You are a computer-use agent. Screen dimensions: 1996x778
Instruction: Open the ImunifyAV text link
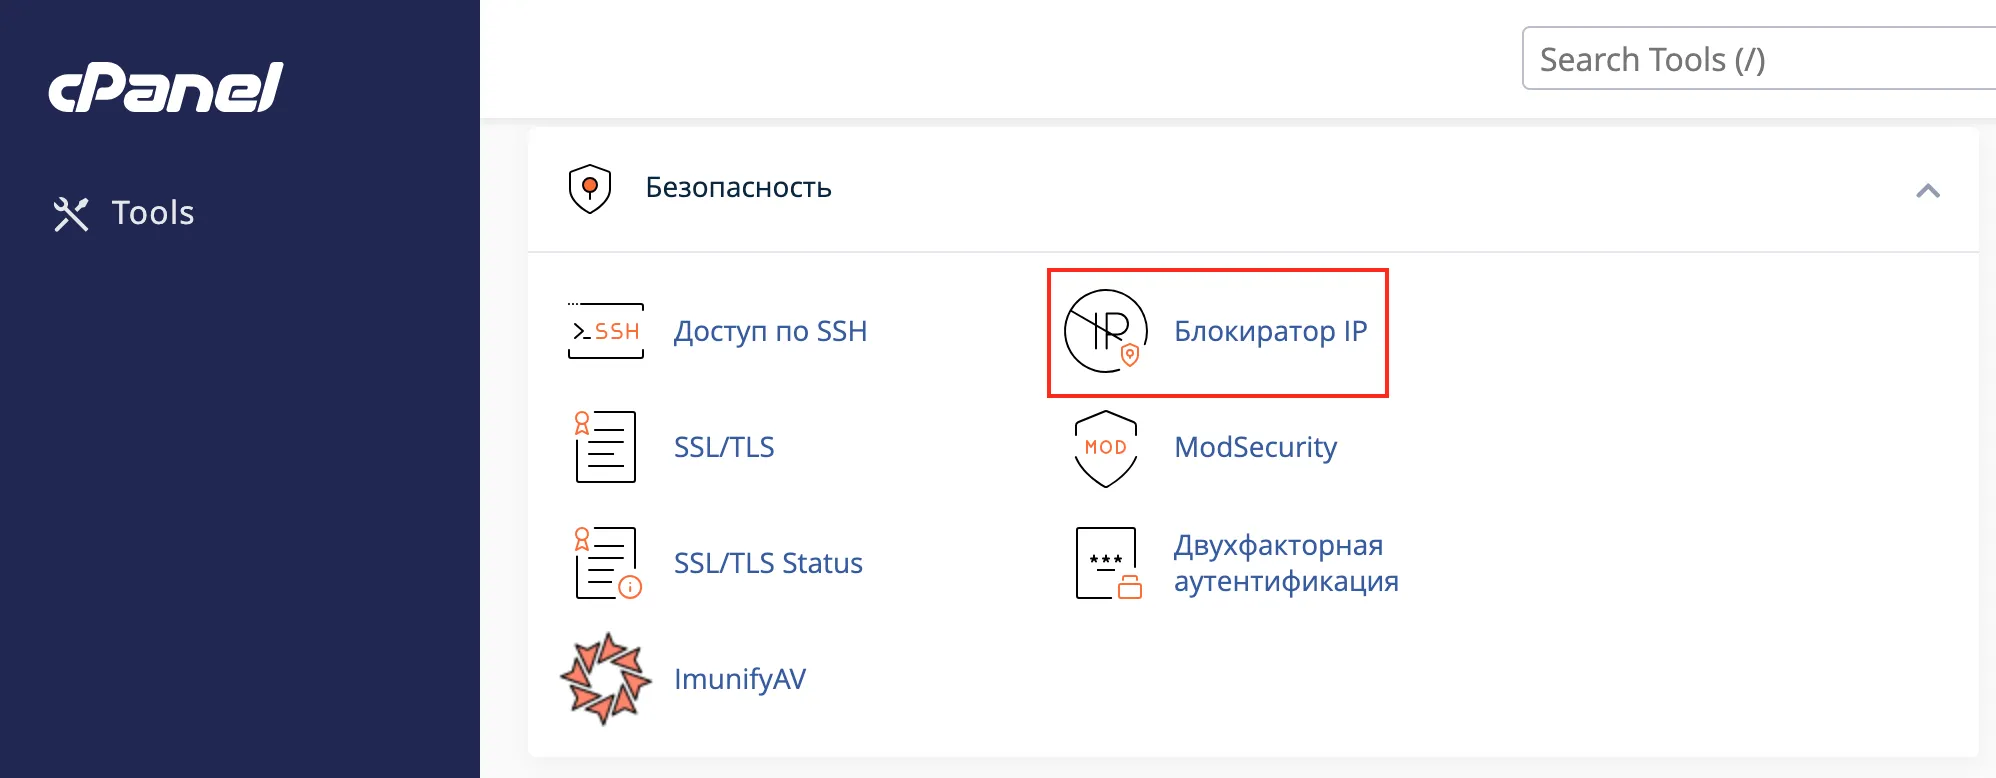[x=739, y=679]
